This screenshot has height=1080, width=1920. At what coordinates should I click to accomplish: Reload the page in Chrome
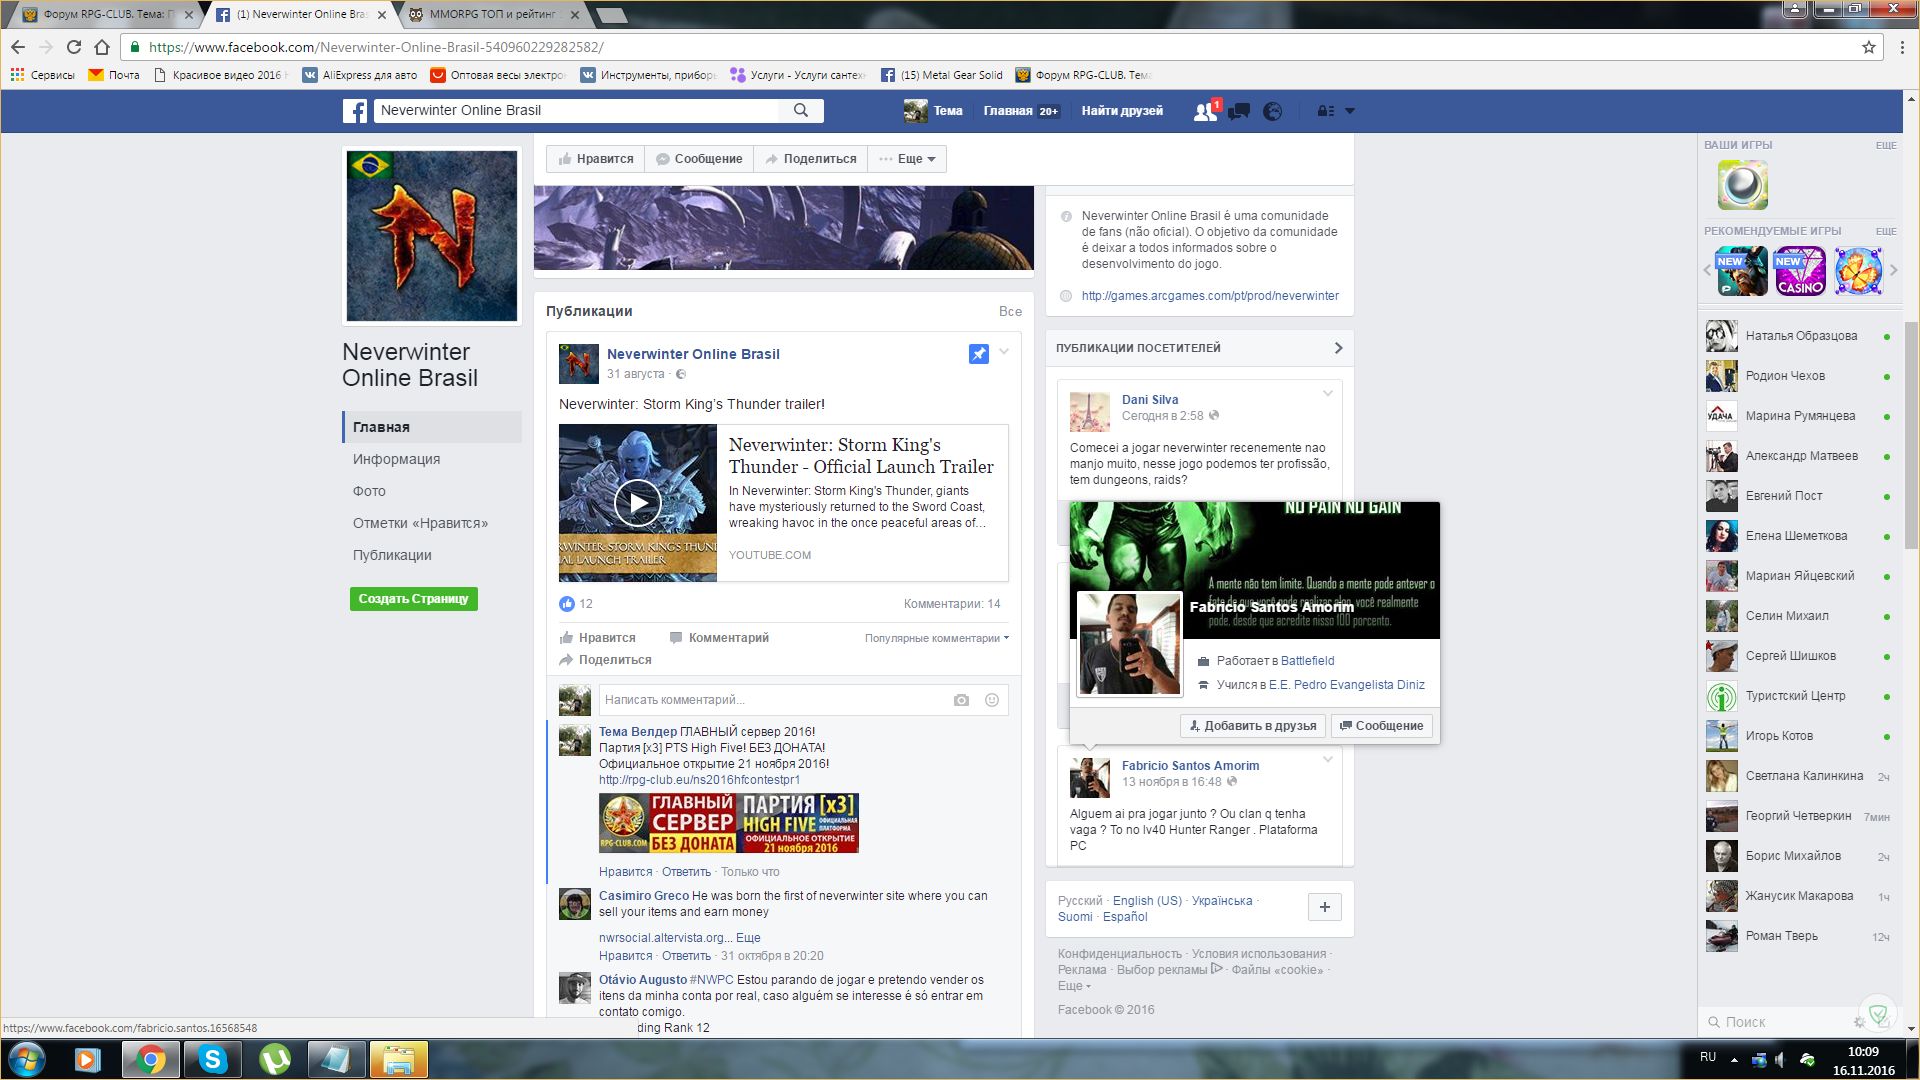click(74, 47)
